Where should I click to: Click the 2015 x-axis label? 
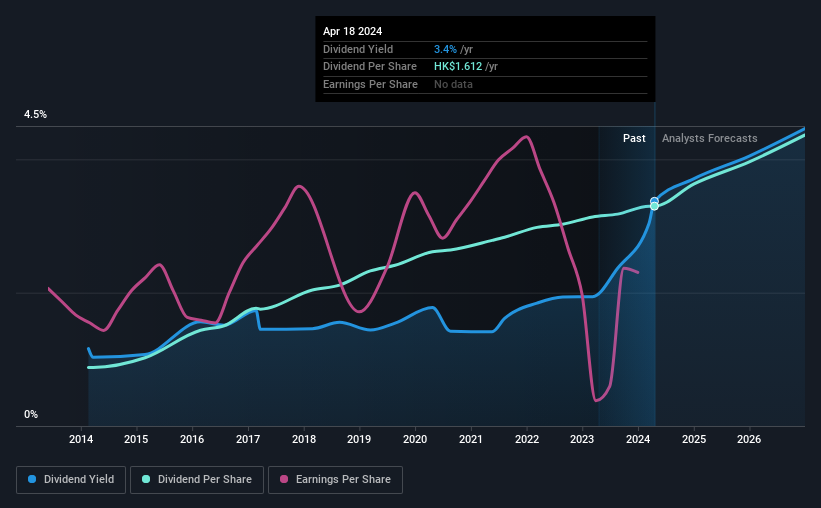coord(136,439)
